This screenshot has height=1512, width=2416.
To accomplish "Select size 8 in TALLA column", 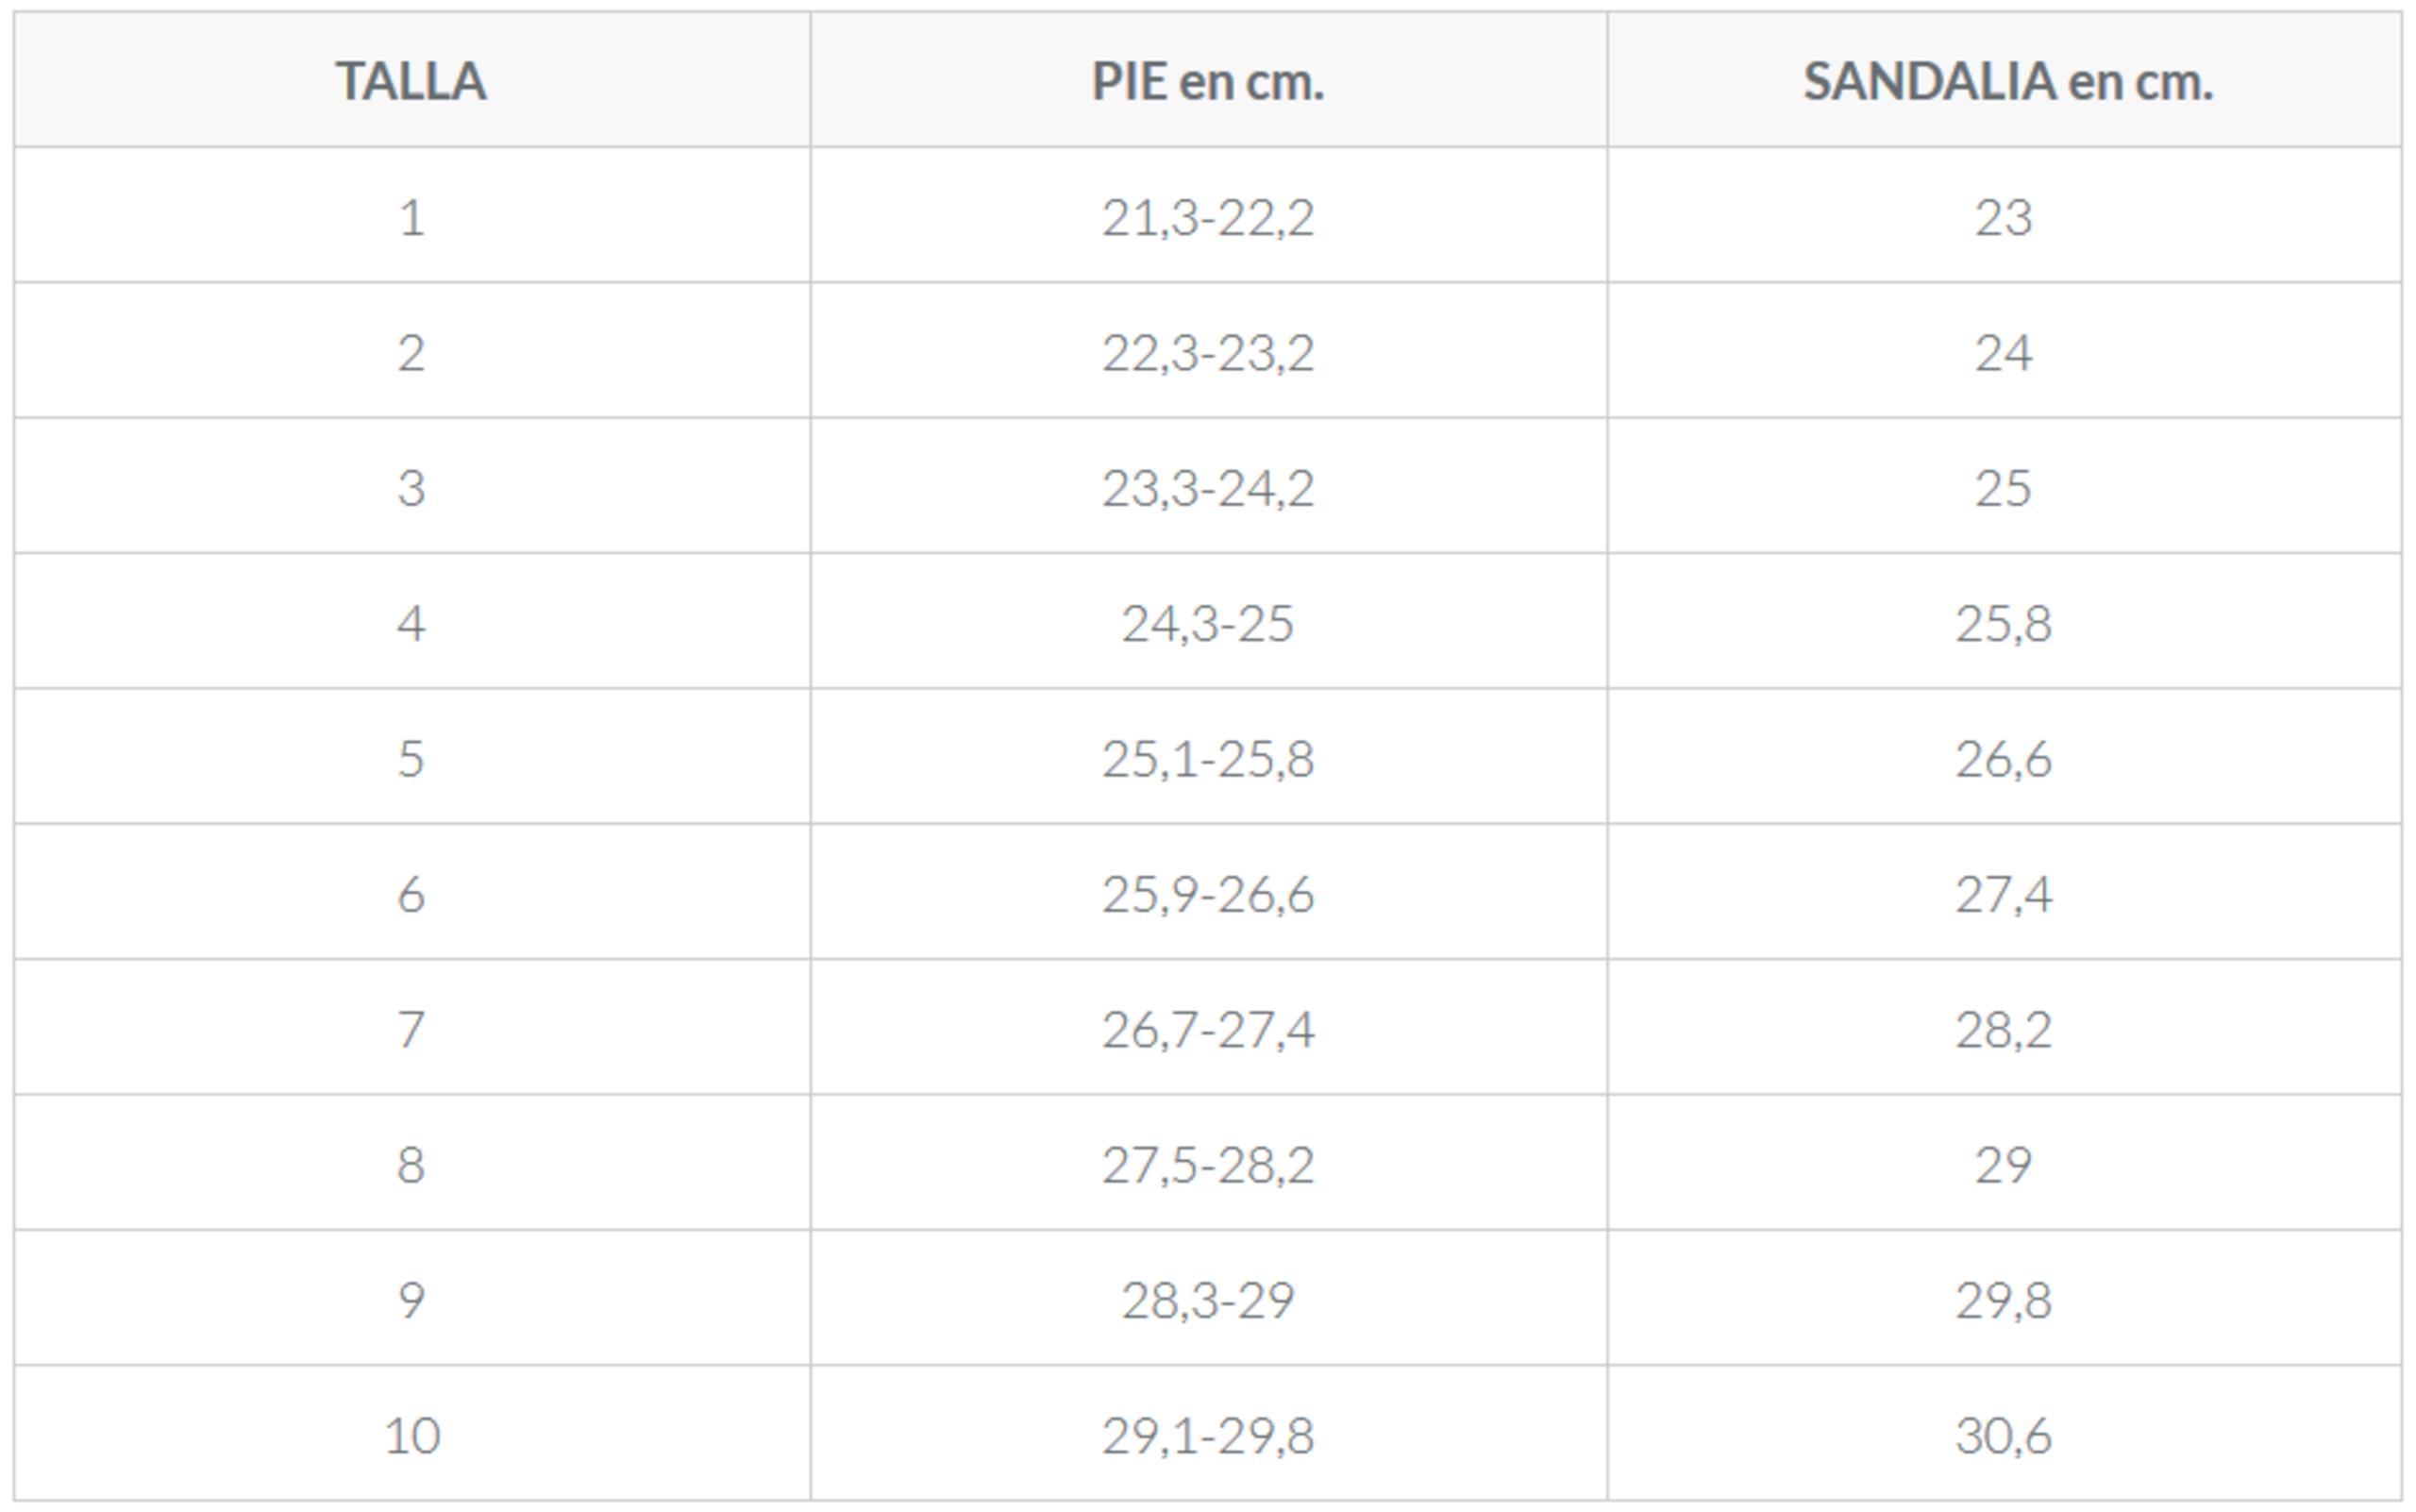I will (x=411, y=1164).
